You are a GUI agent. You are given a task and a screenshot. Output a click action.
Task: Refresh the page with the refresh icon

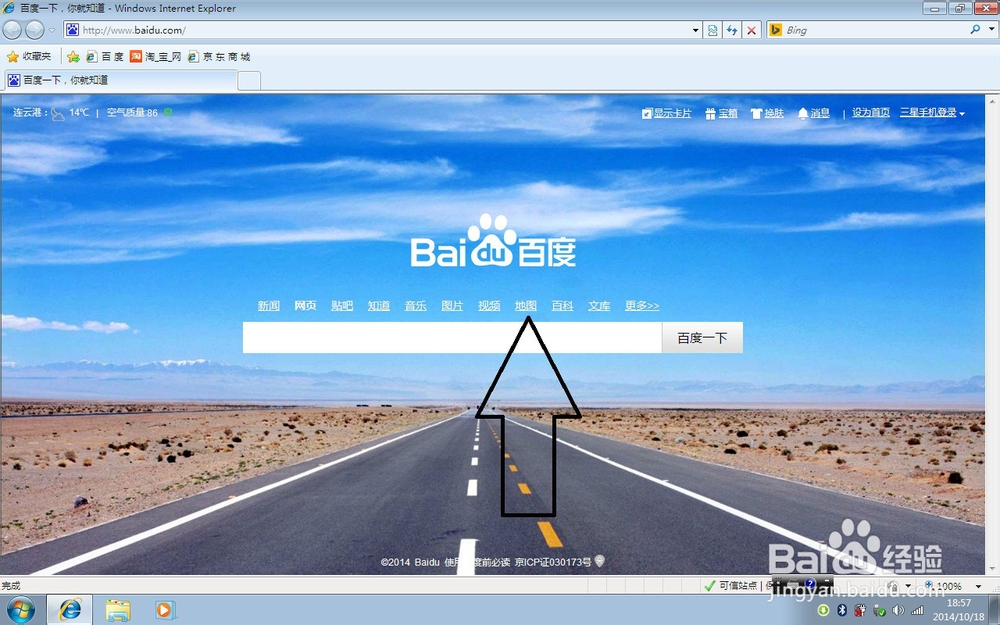point(732,30)
